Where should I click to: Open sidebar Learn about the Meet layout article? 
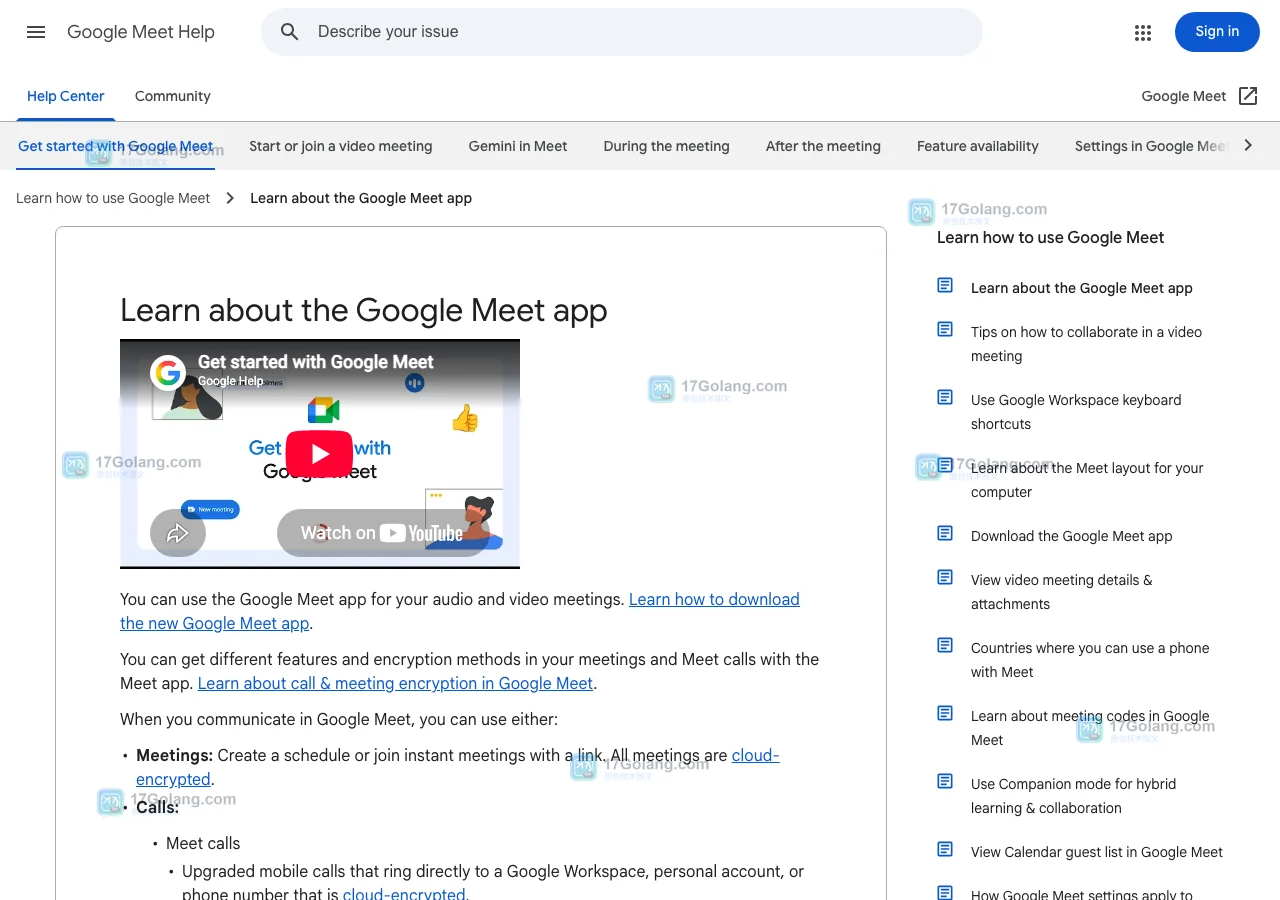[1087, 480]
